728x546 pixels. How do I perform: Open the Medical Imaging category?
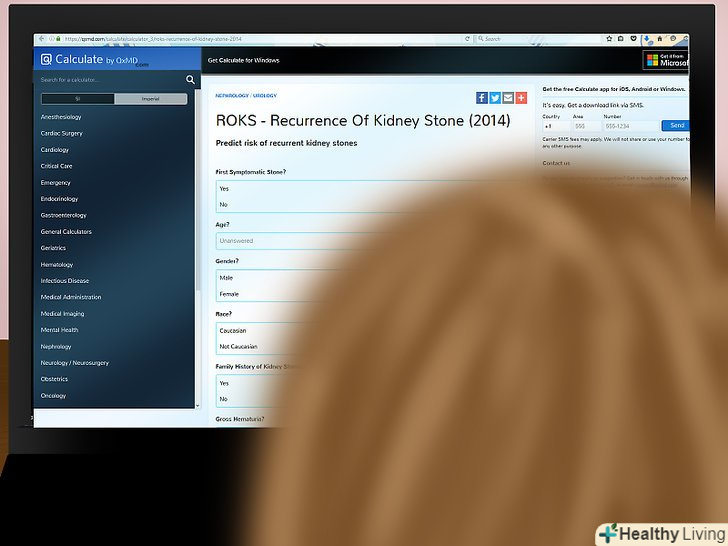(x=62, y=313)
